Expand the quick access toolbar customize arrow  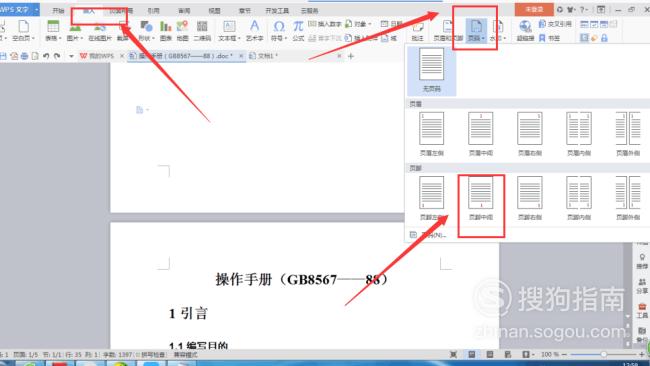click(71, 56)
